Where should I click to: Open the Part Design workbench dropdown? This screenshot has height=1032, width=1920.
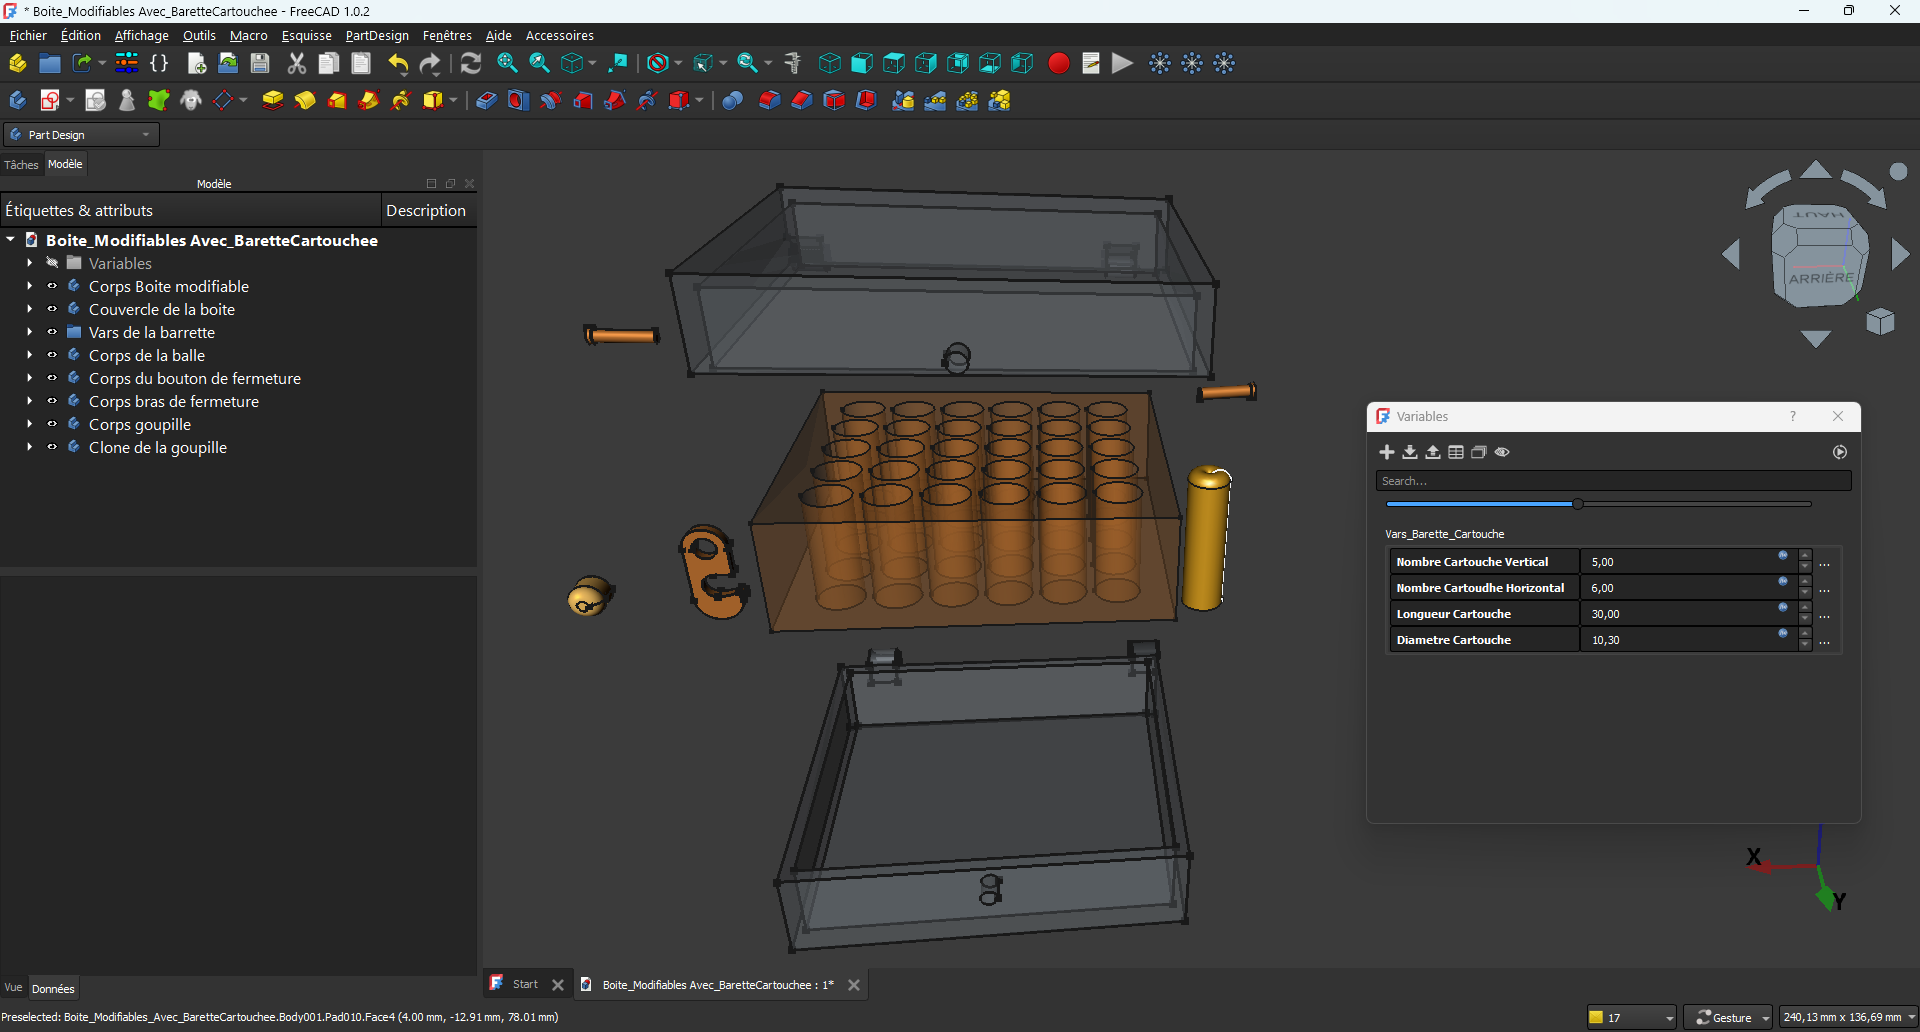82,135
